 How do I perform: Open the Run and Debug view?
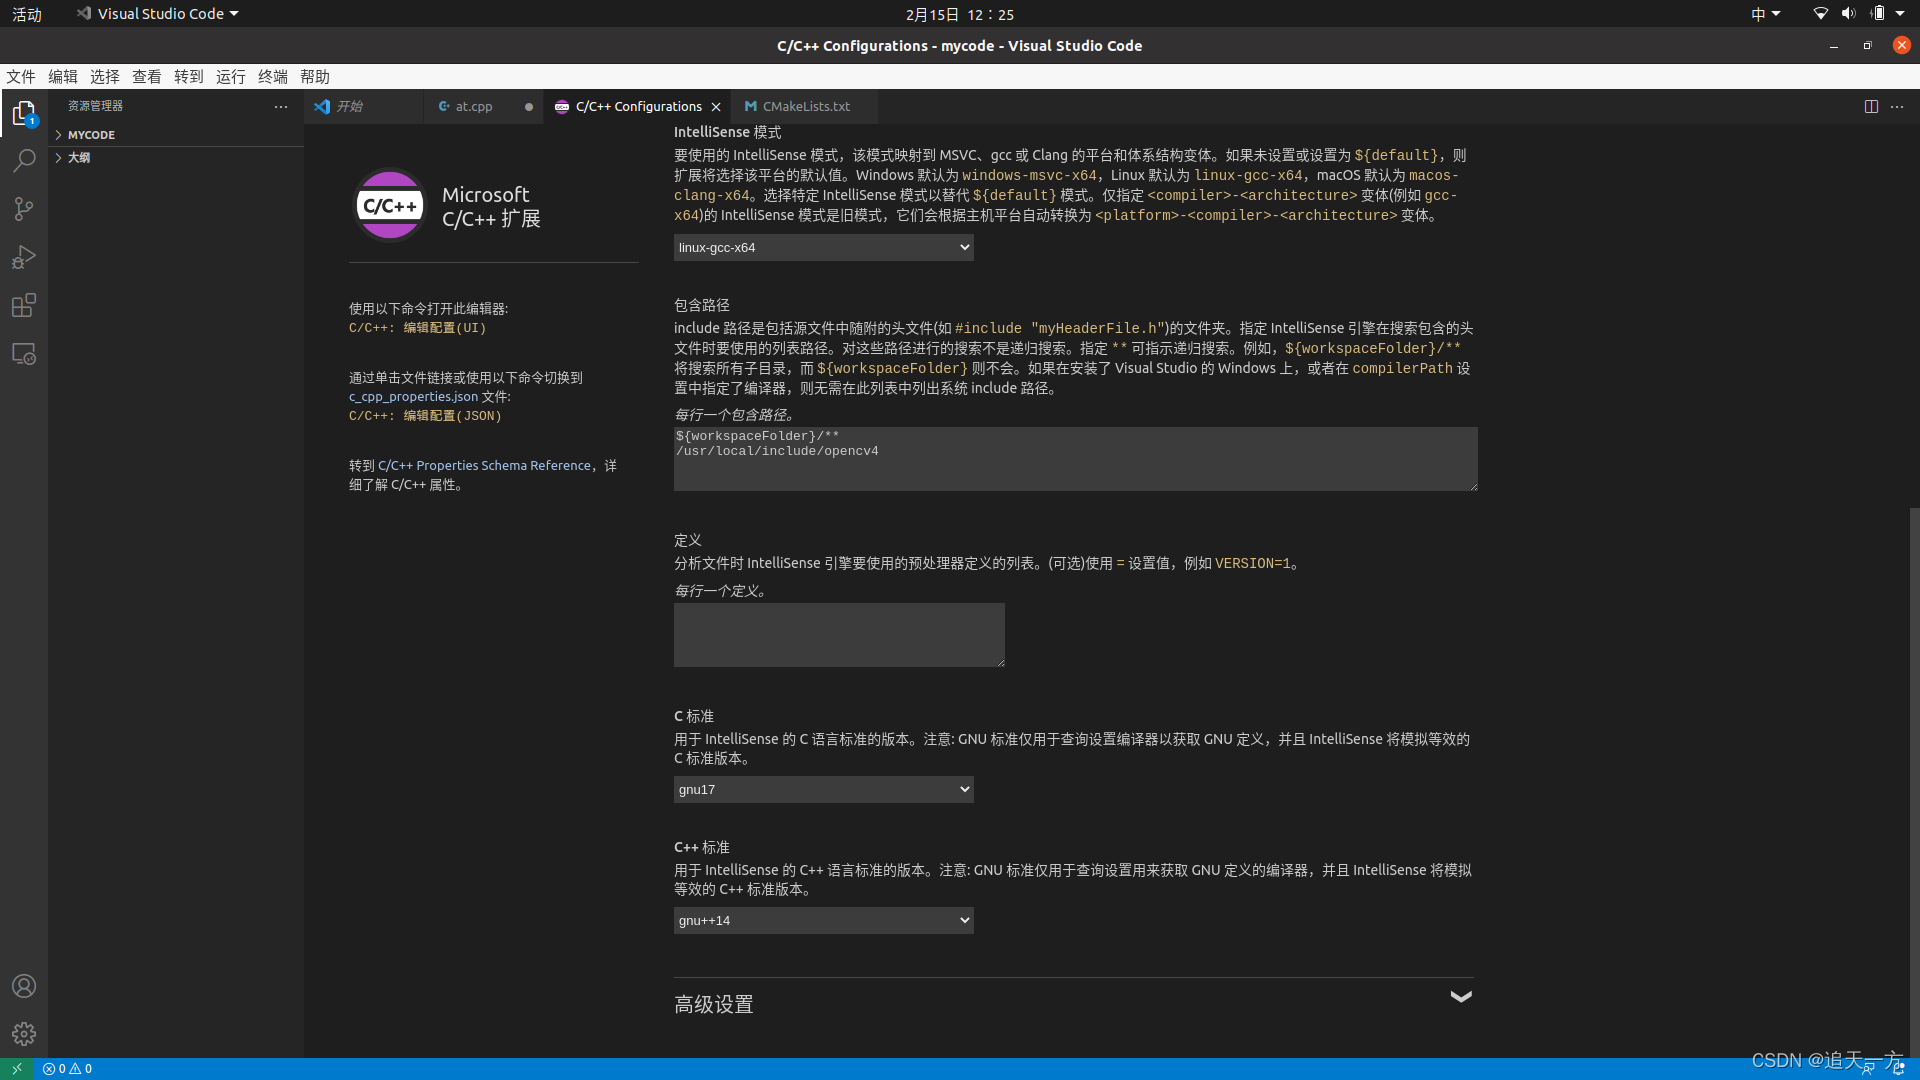[x=23, y=257]
